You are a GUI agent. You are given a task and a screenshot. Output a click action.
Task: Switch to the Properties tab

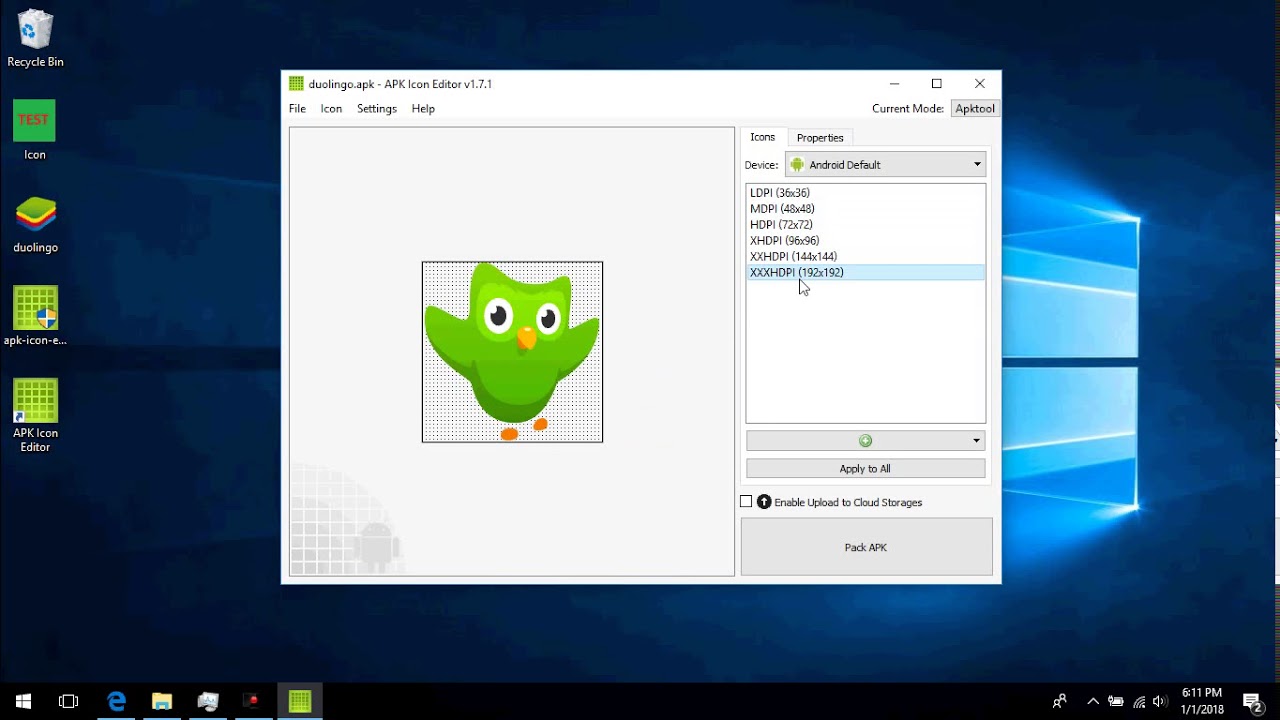820,137
